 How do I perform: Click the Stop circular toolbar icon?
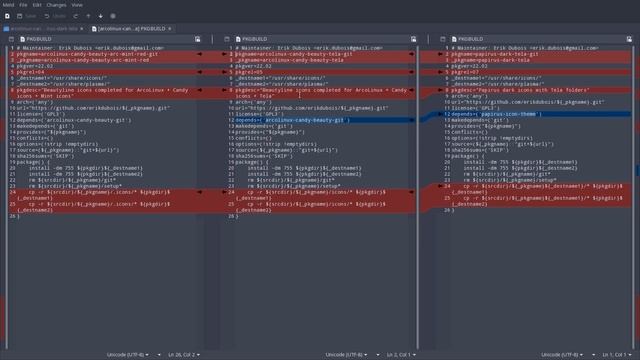coord(113,16)
